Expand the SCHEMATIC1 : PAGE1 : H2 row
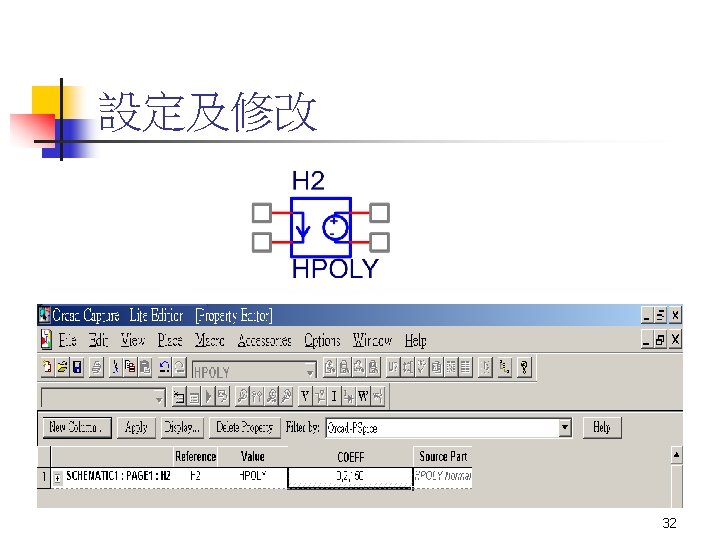The width and height of the screenshot is (720, 540). (x=57, y=478)
